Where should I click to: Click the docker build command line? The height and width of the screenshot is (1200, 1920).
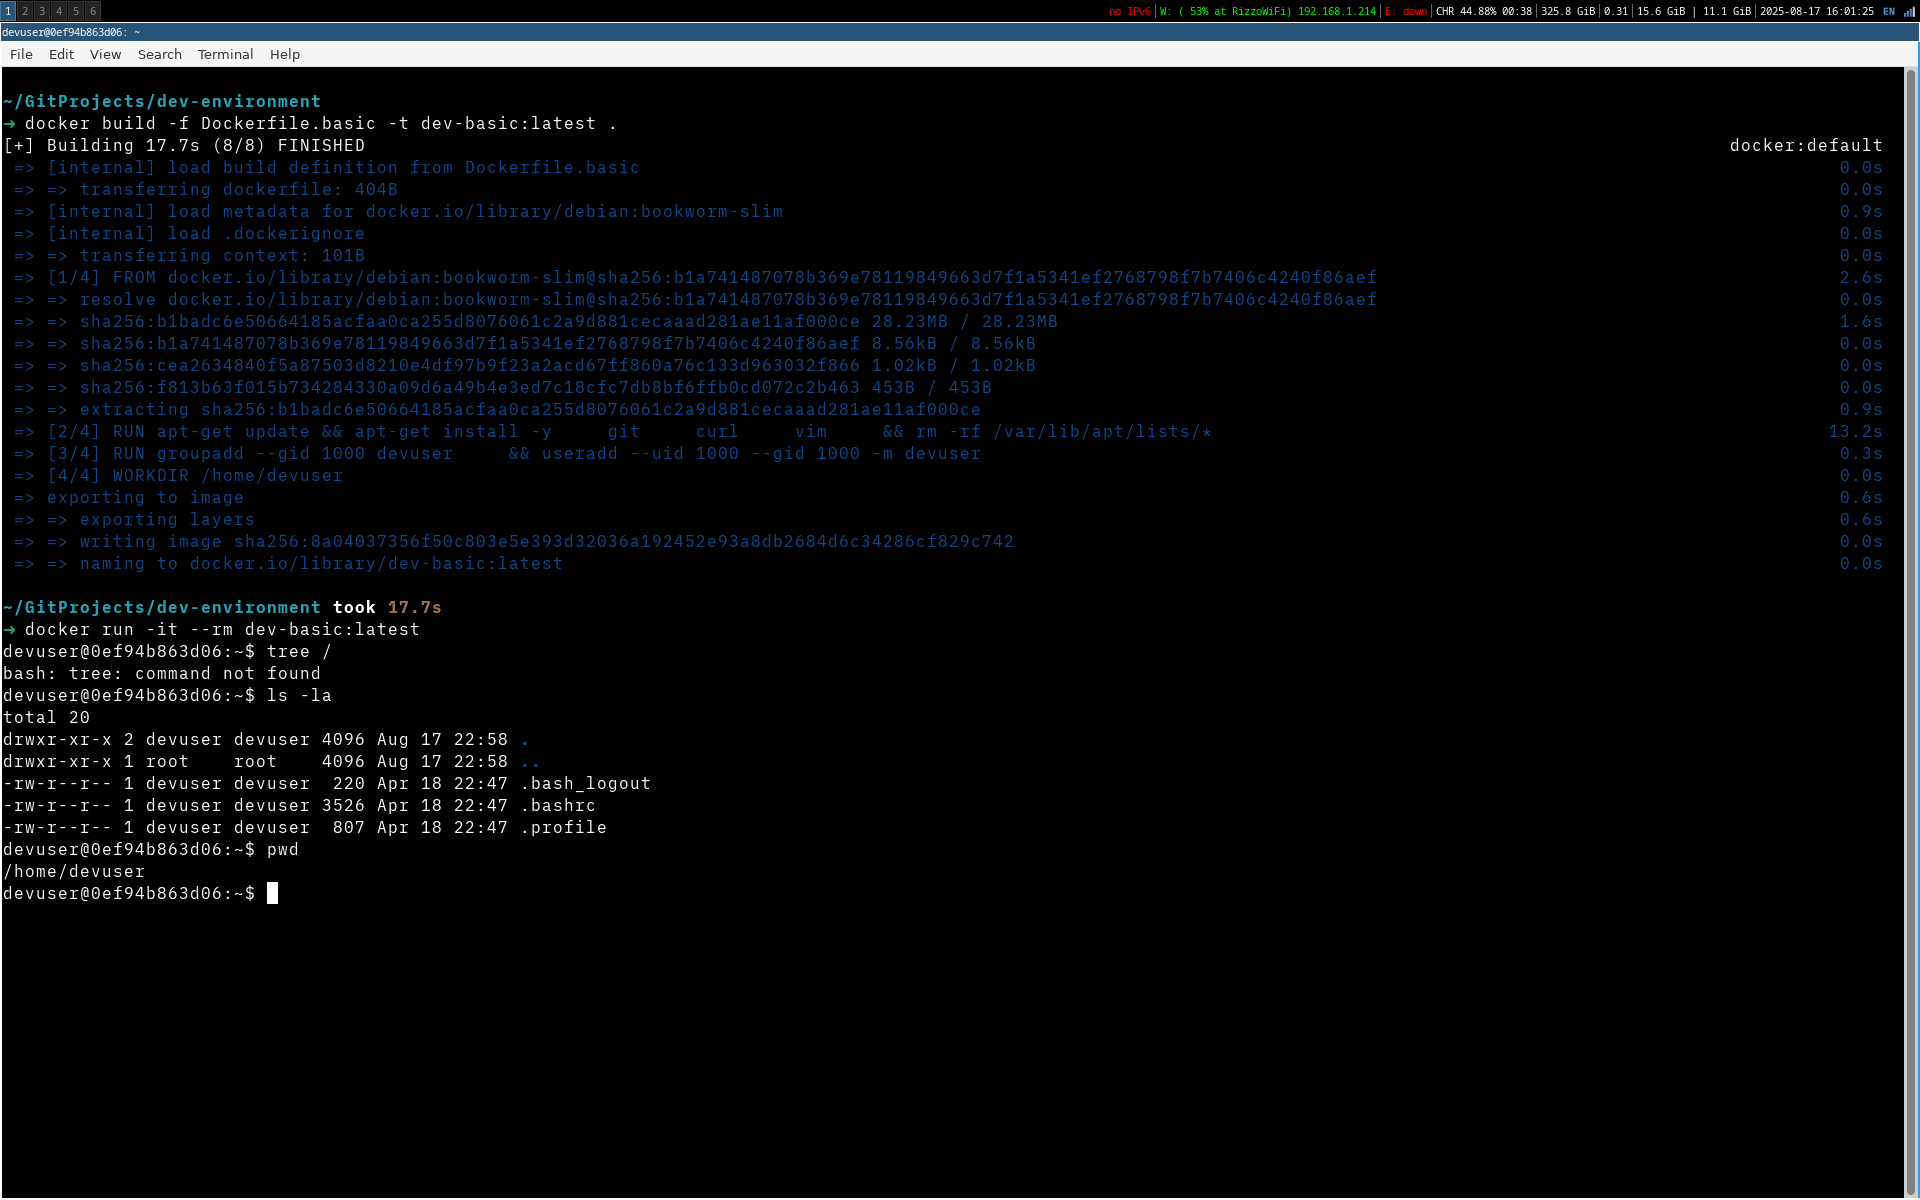pos(320,124)
